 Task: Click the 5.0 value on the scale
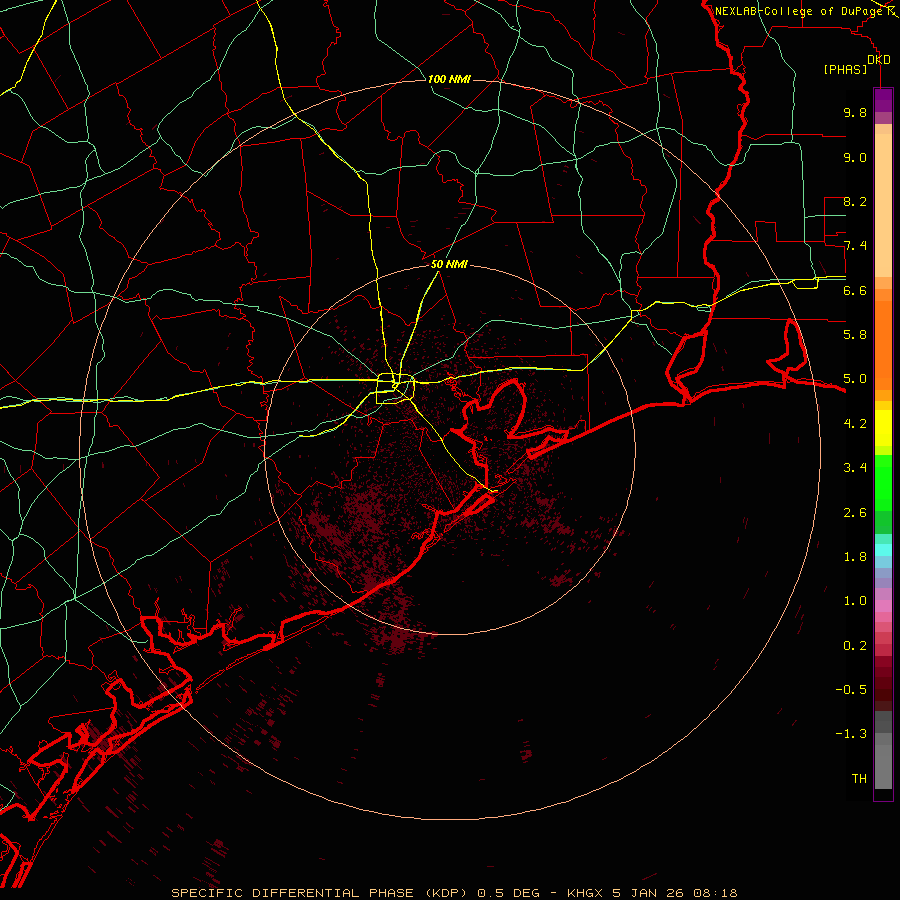[855, 379]
